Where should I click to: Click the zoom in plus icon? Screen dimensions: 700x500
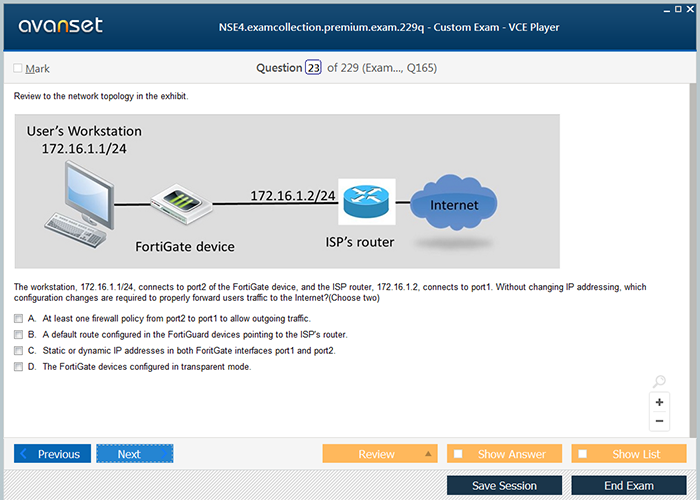(659, 402)
